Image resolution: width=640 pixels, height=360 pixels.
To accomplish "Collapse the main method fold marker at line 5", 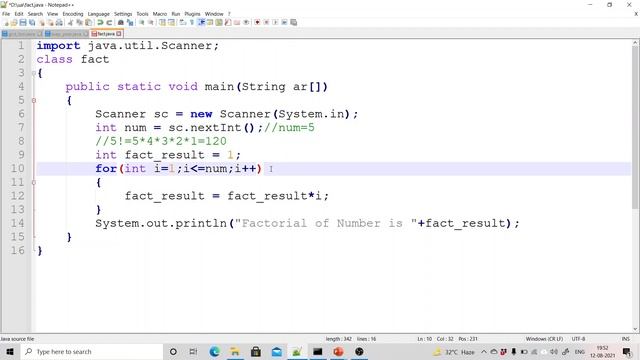I will click(34, 100).
